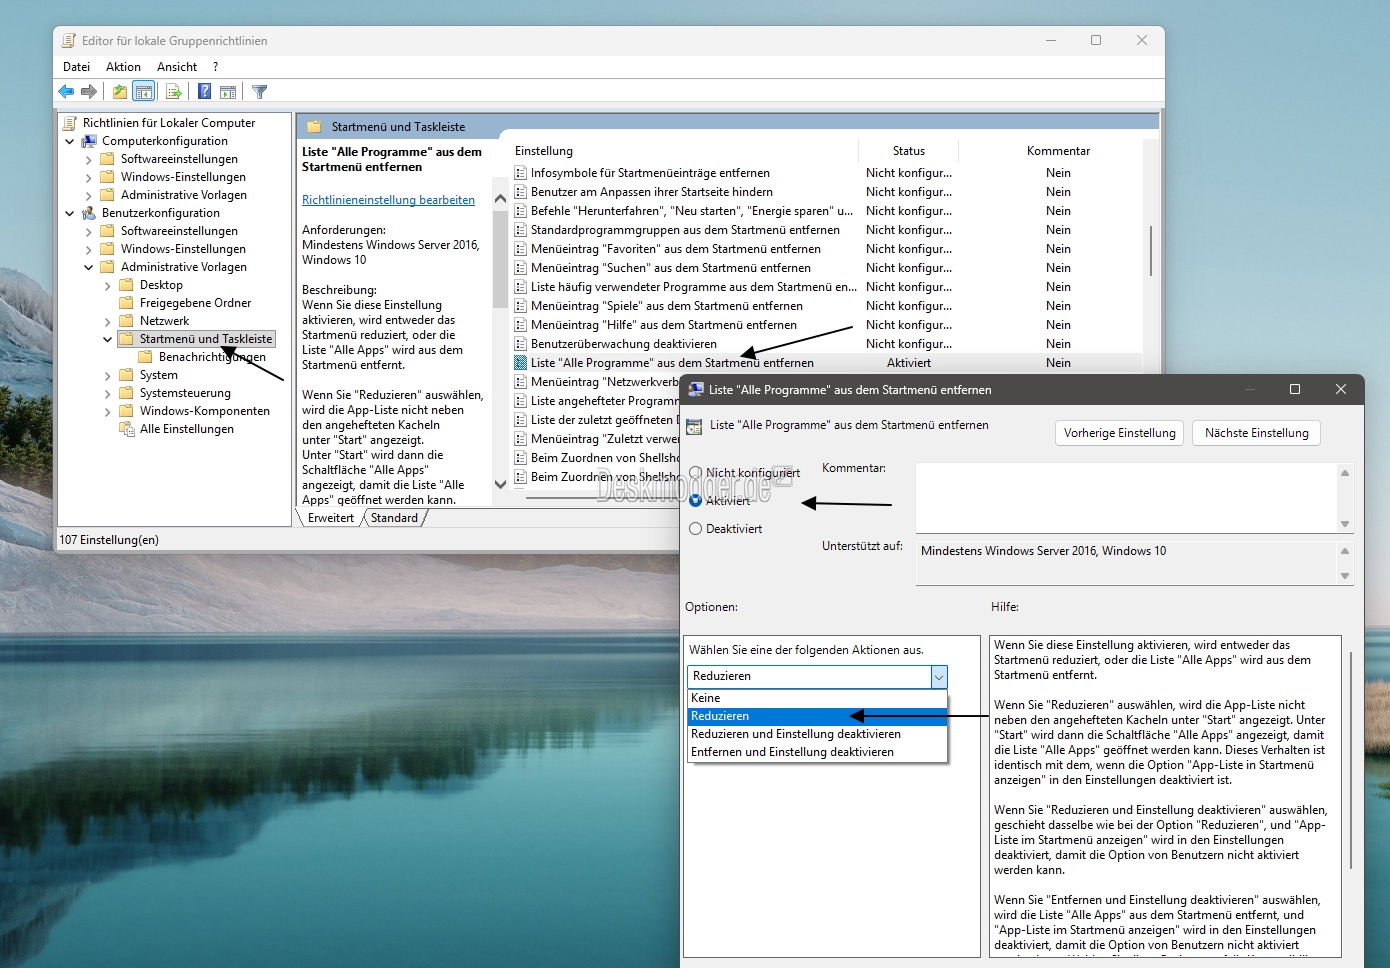Click the blue Back arrow in toolbar

[x=66, y=92]
